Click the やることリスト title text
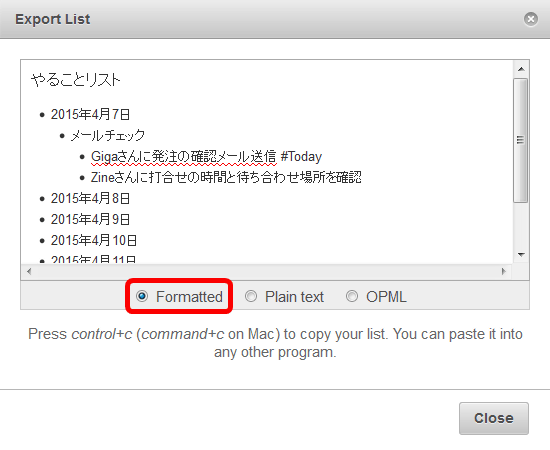 point(76,80)
